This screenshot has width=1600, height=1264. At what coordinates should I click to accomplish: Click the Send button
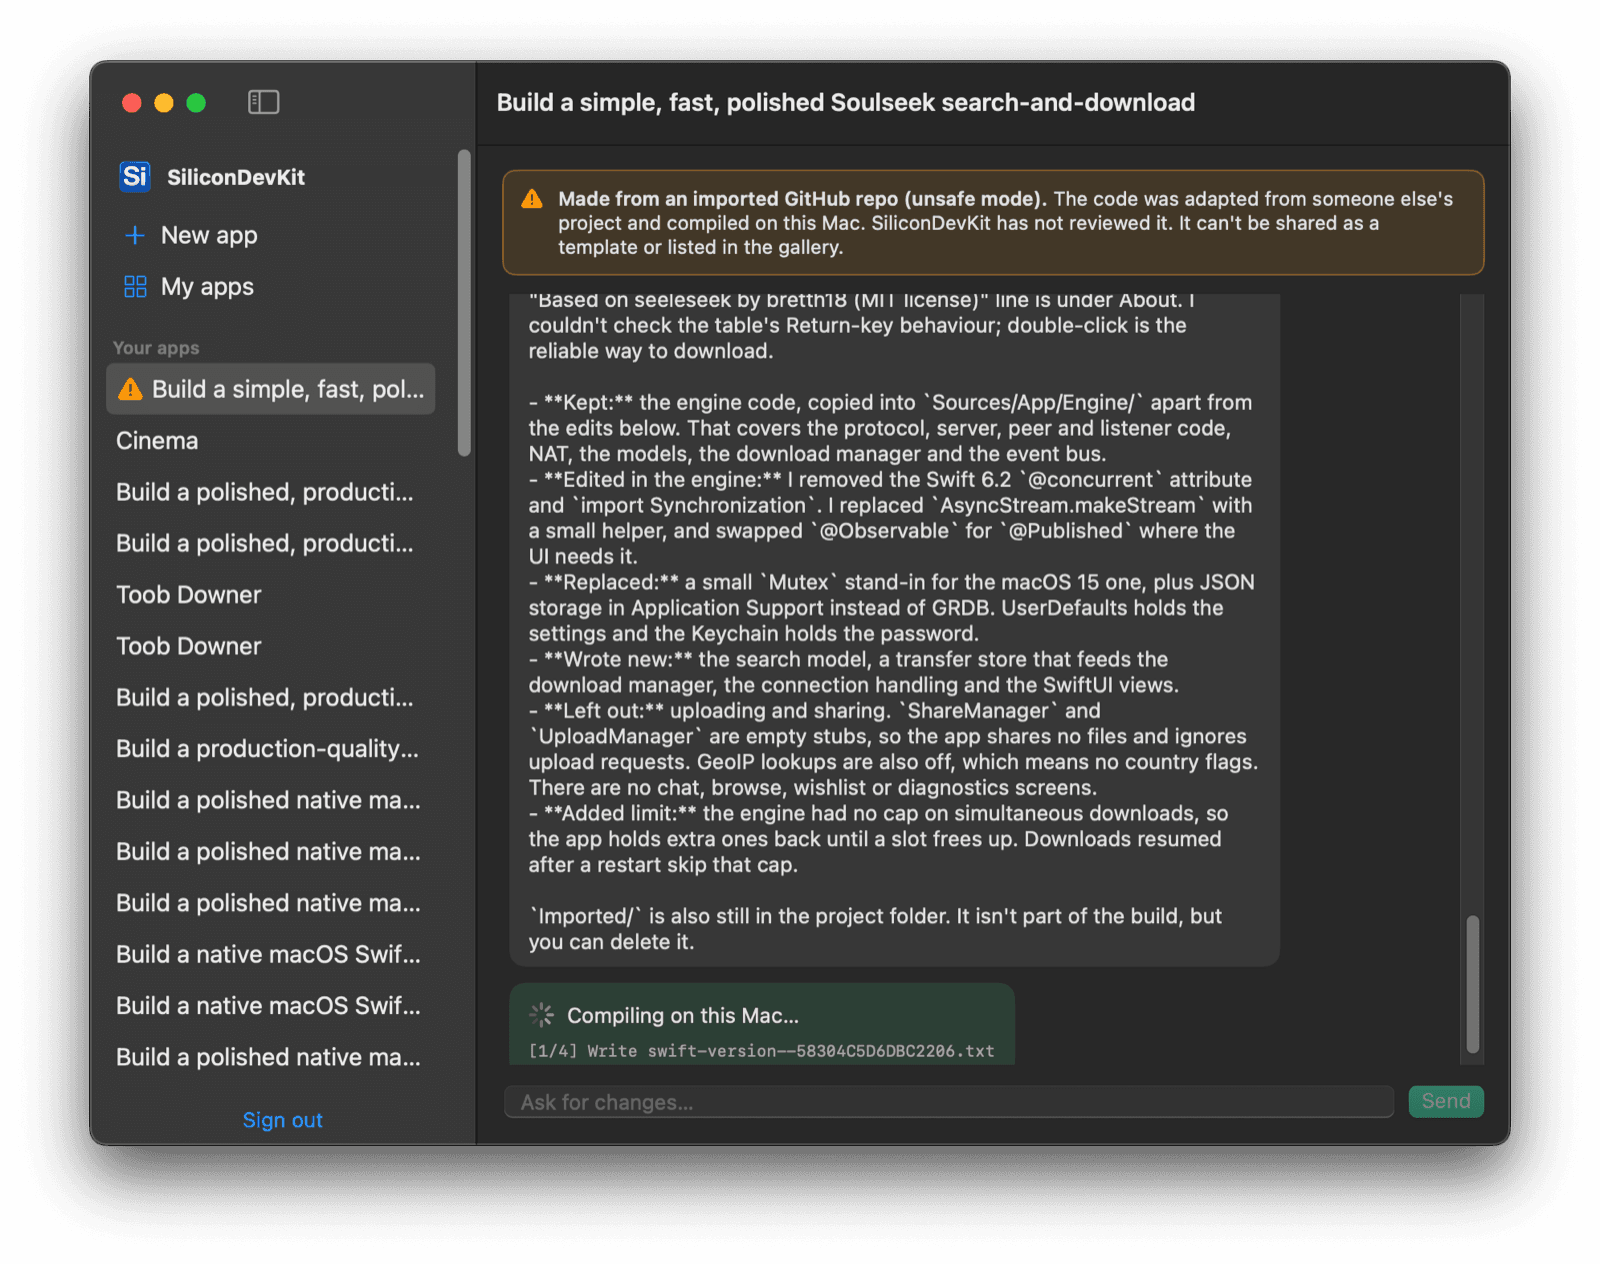pos(1446,1101)
